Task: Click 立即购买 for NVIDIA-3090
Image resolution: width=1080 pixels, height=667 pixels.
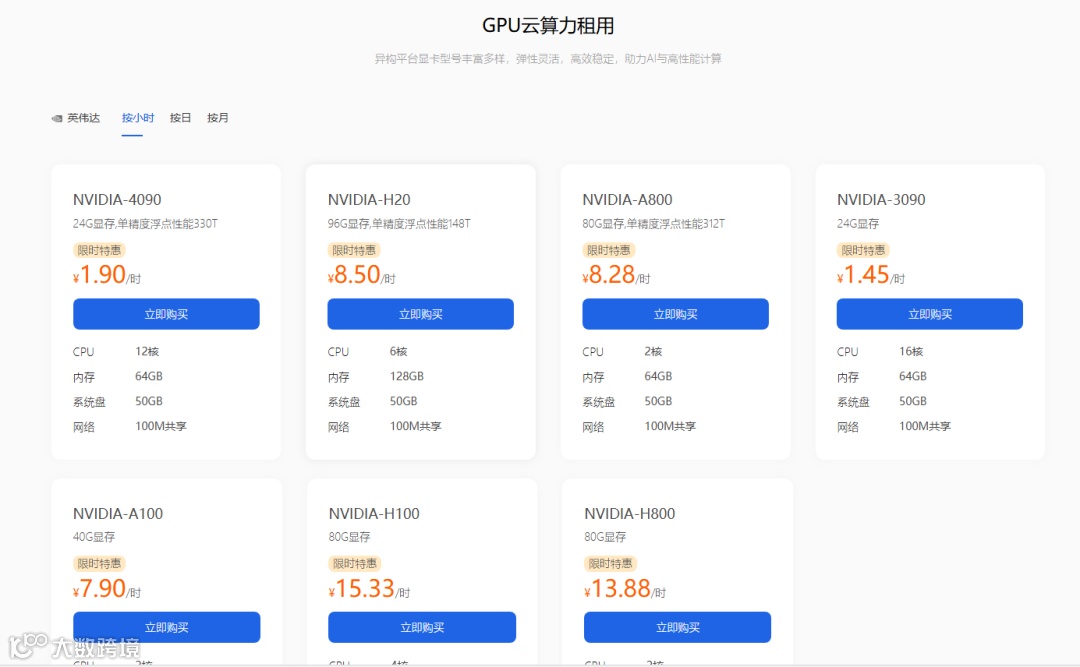Action: click(x=929, y=314)
